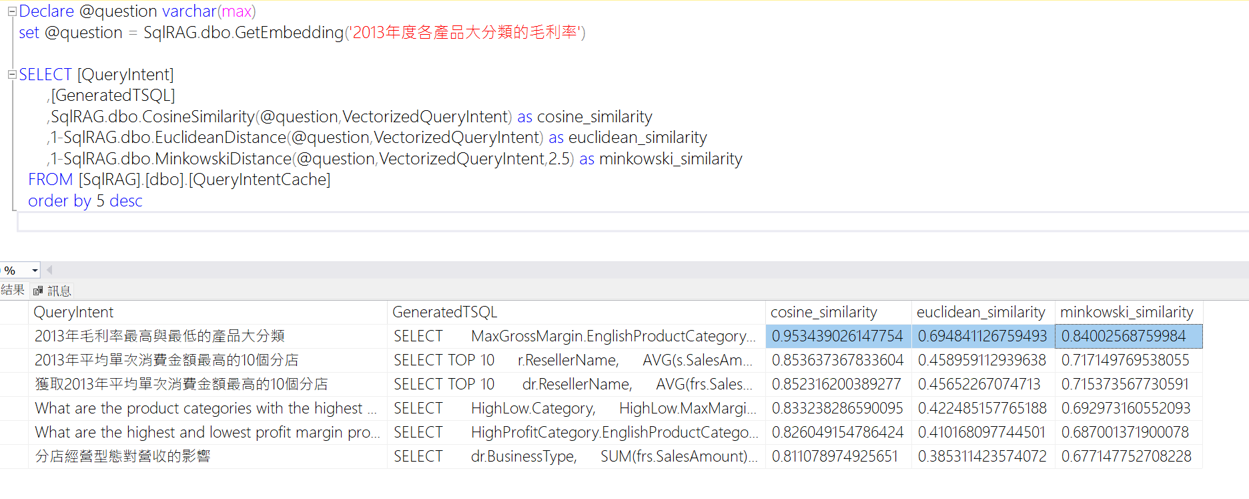The width and height of the screenshot is (1249, 499).
Task: Click the minkowski_similarity column header
Action: click(1128, 312)
